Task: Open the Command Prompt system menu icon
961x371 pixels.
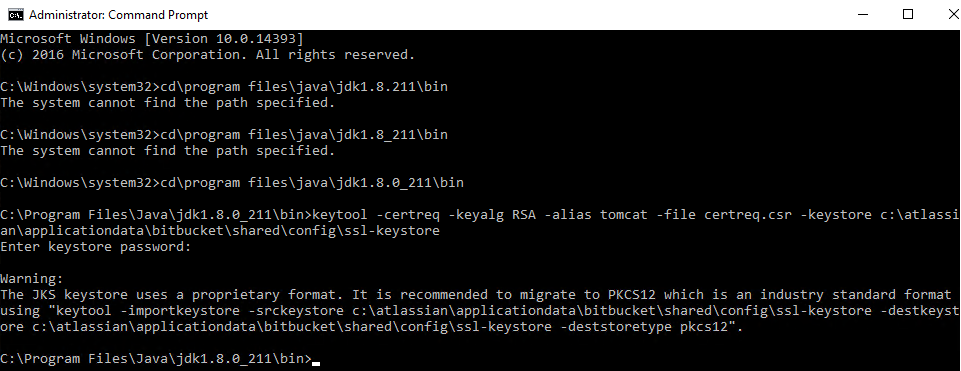Action: pos(17,15)
